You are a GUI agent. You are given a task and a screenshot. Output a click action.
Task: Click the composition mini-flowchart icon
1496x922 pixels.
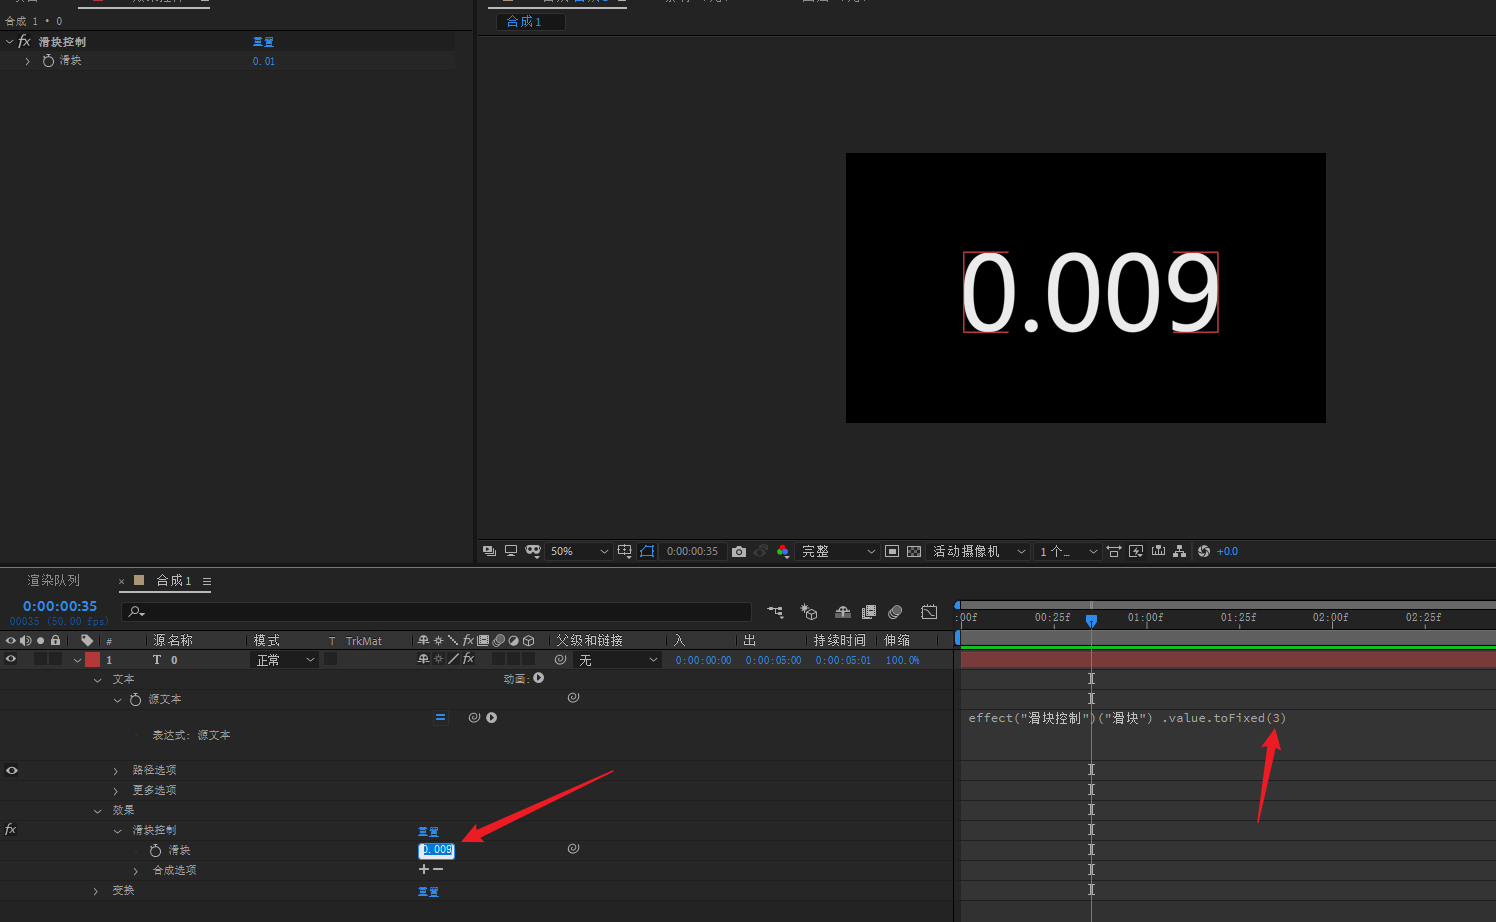[x=775, y=612]
